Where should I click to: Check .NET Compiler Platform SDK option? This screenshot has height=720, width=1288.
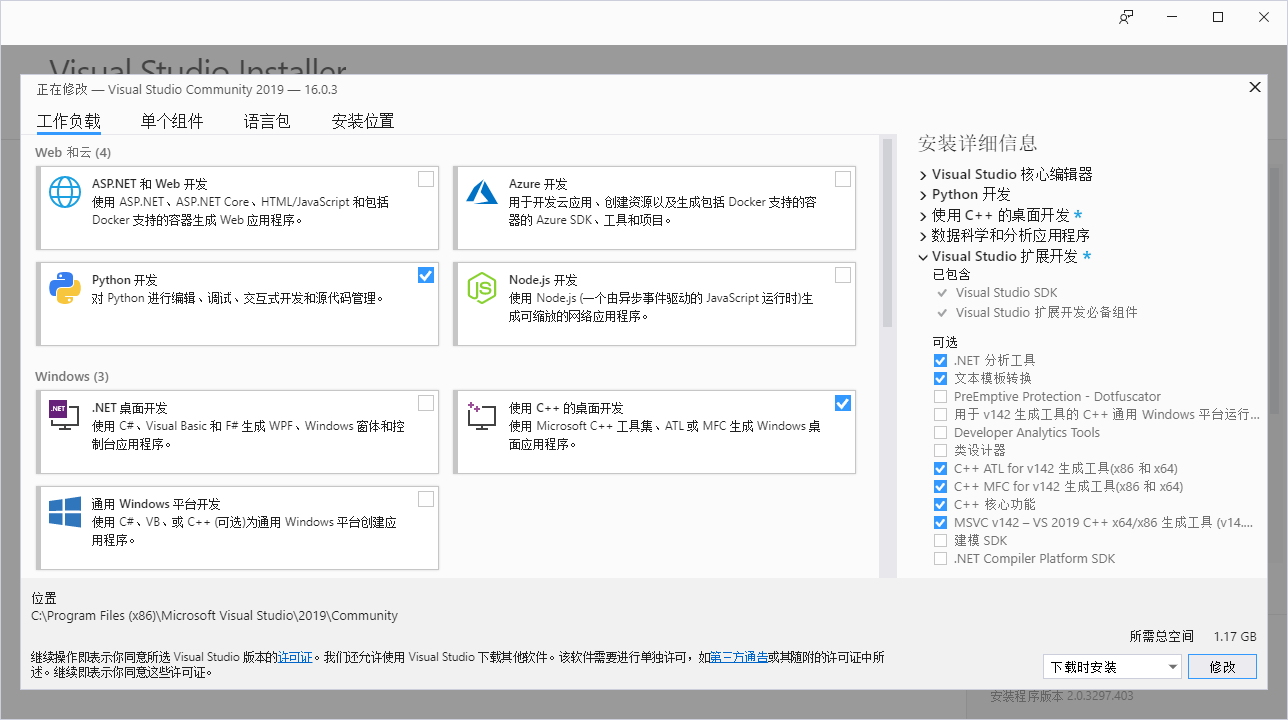[x=940, y=558]
